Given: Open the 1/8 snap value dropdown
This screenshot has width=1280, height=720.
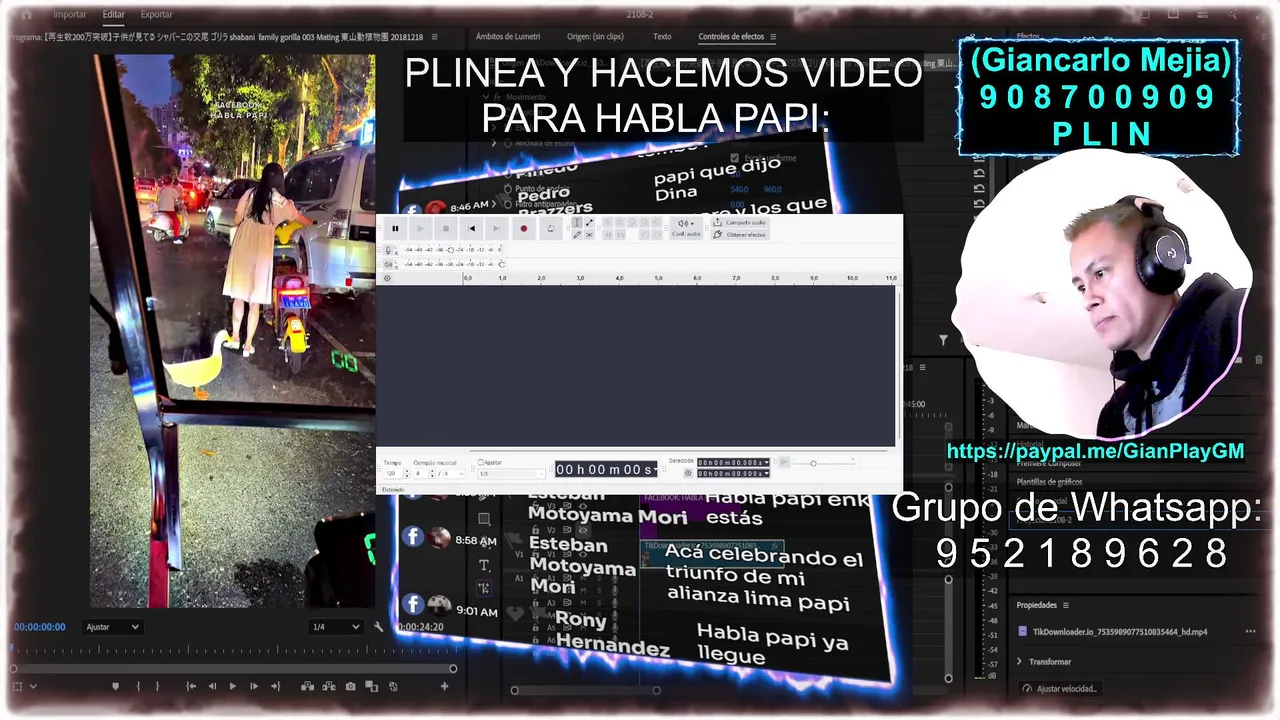Looking at the screenshot, I should click(512, 473).
